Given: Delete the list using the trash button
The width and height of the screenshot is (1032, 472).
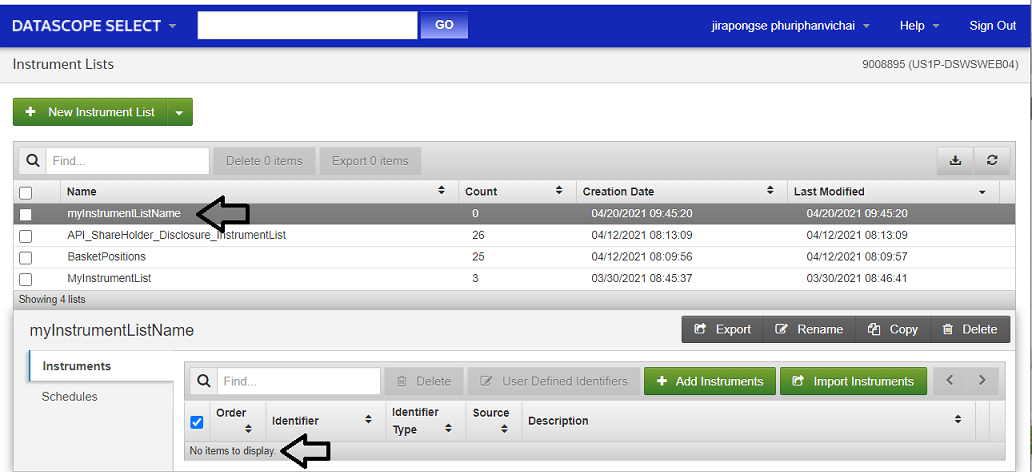Looking at the screenshot, I should tap(969, 329).
